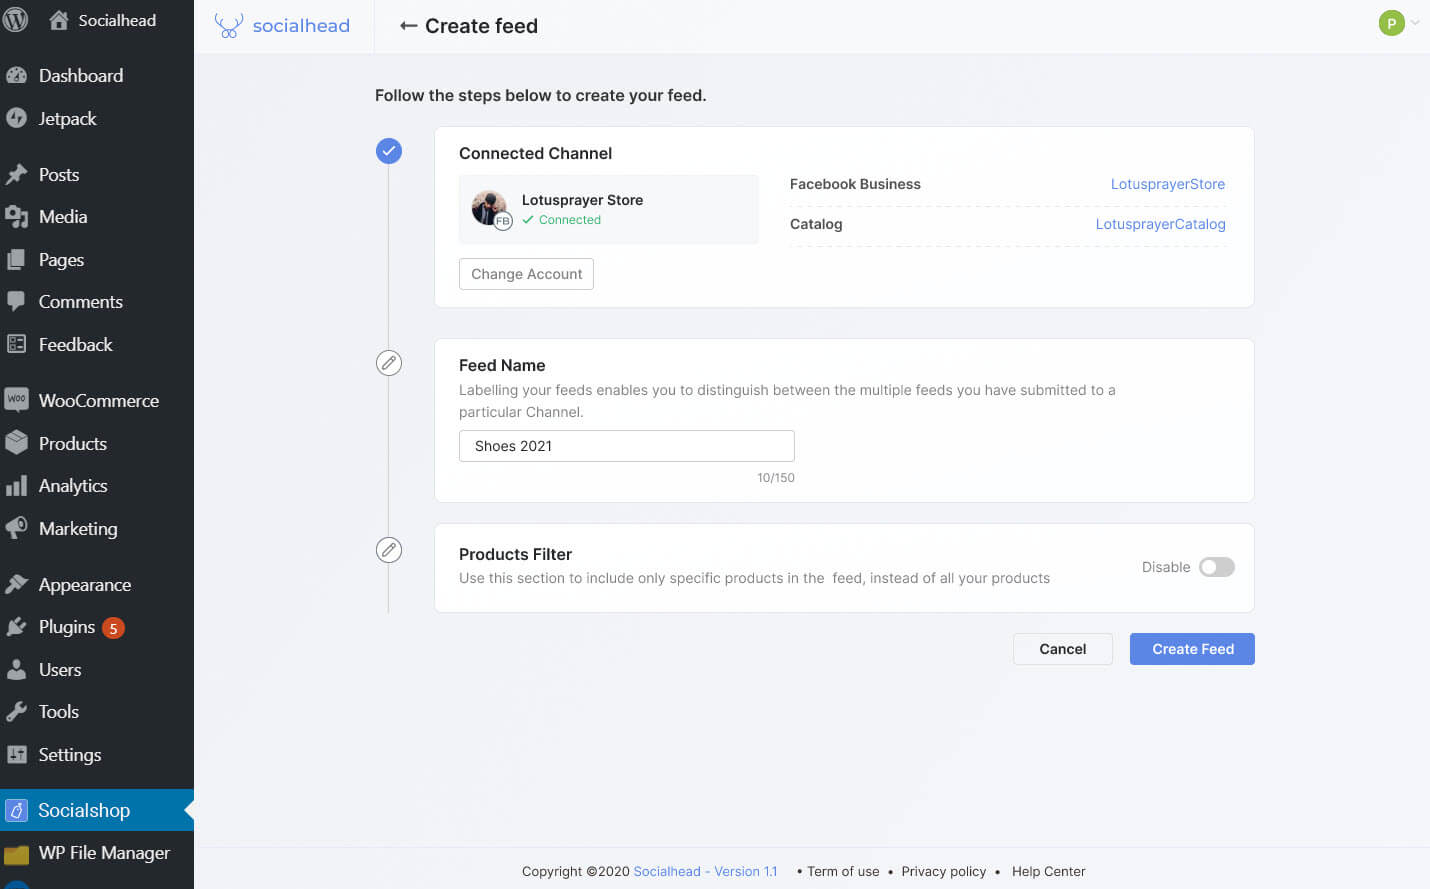Open the Privacy policy link

943,871
